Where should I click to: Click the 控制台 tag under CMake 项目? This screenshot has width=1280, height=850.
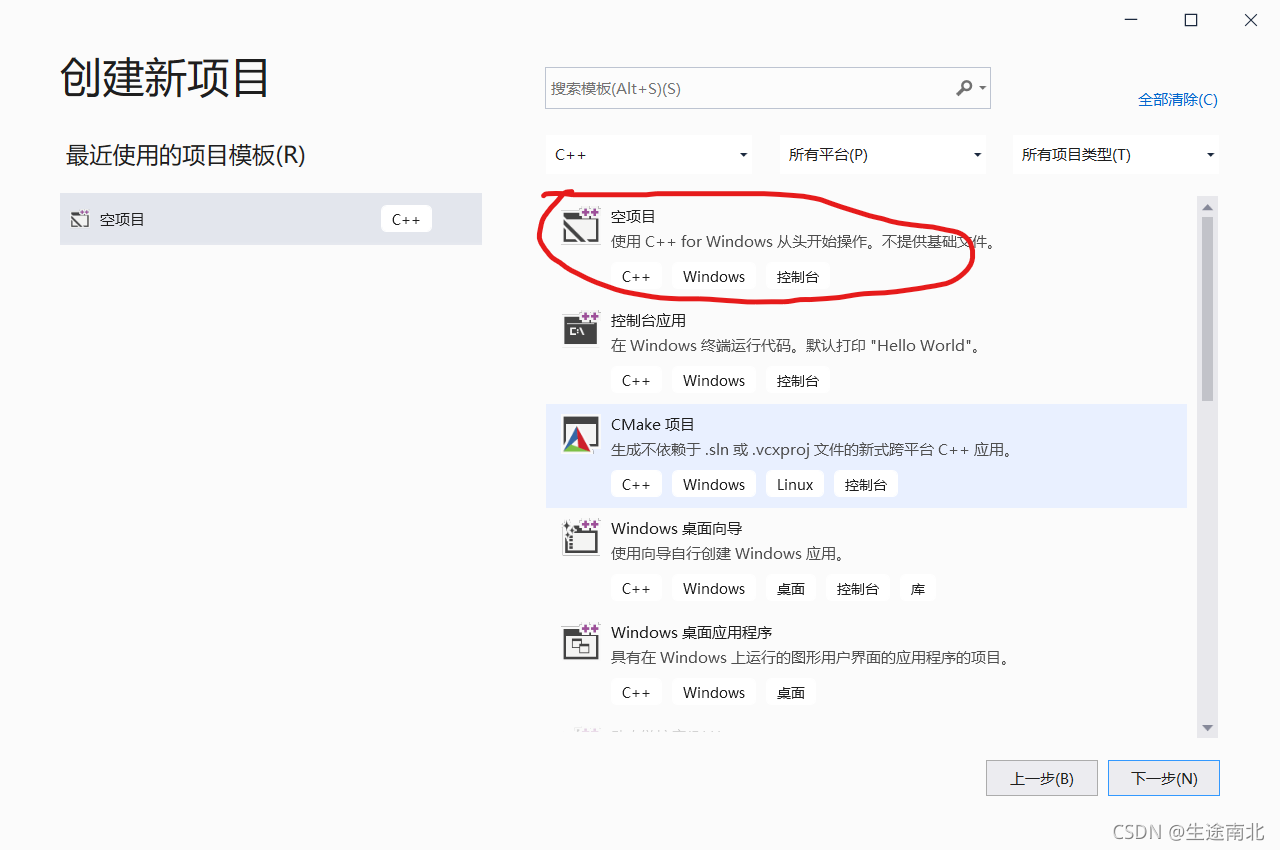(866, 484)
